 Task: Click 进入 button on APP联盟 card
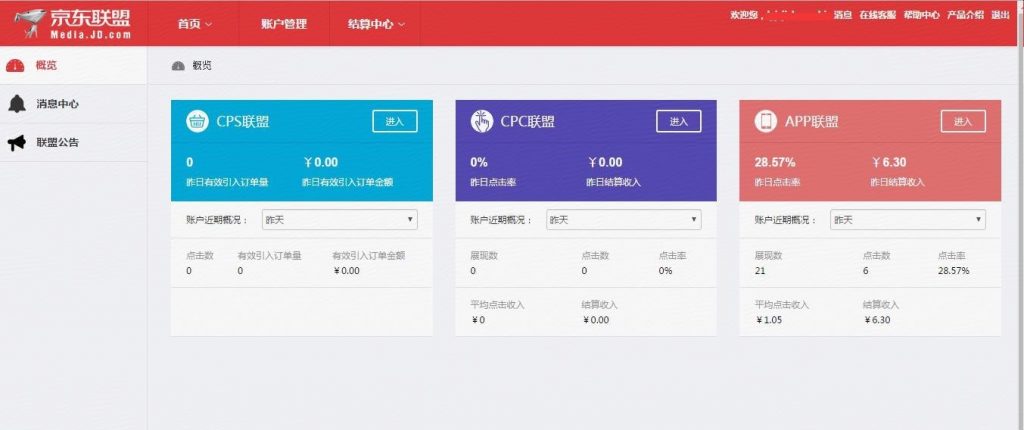coord(963,122)
